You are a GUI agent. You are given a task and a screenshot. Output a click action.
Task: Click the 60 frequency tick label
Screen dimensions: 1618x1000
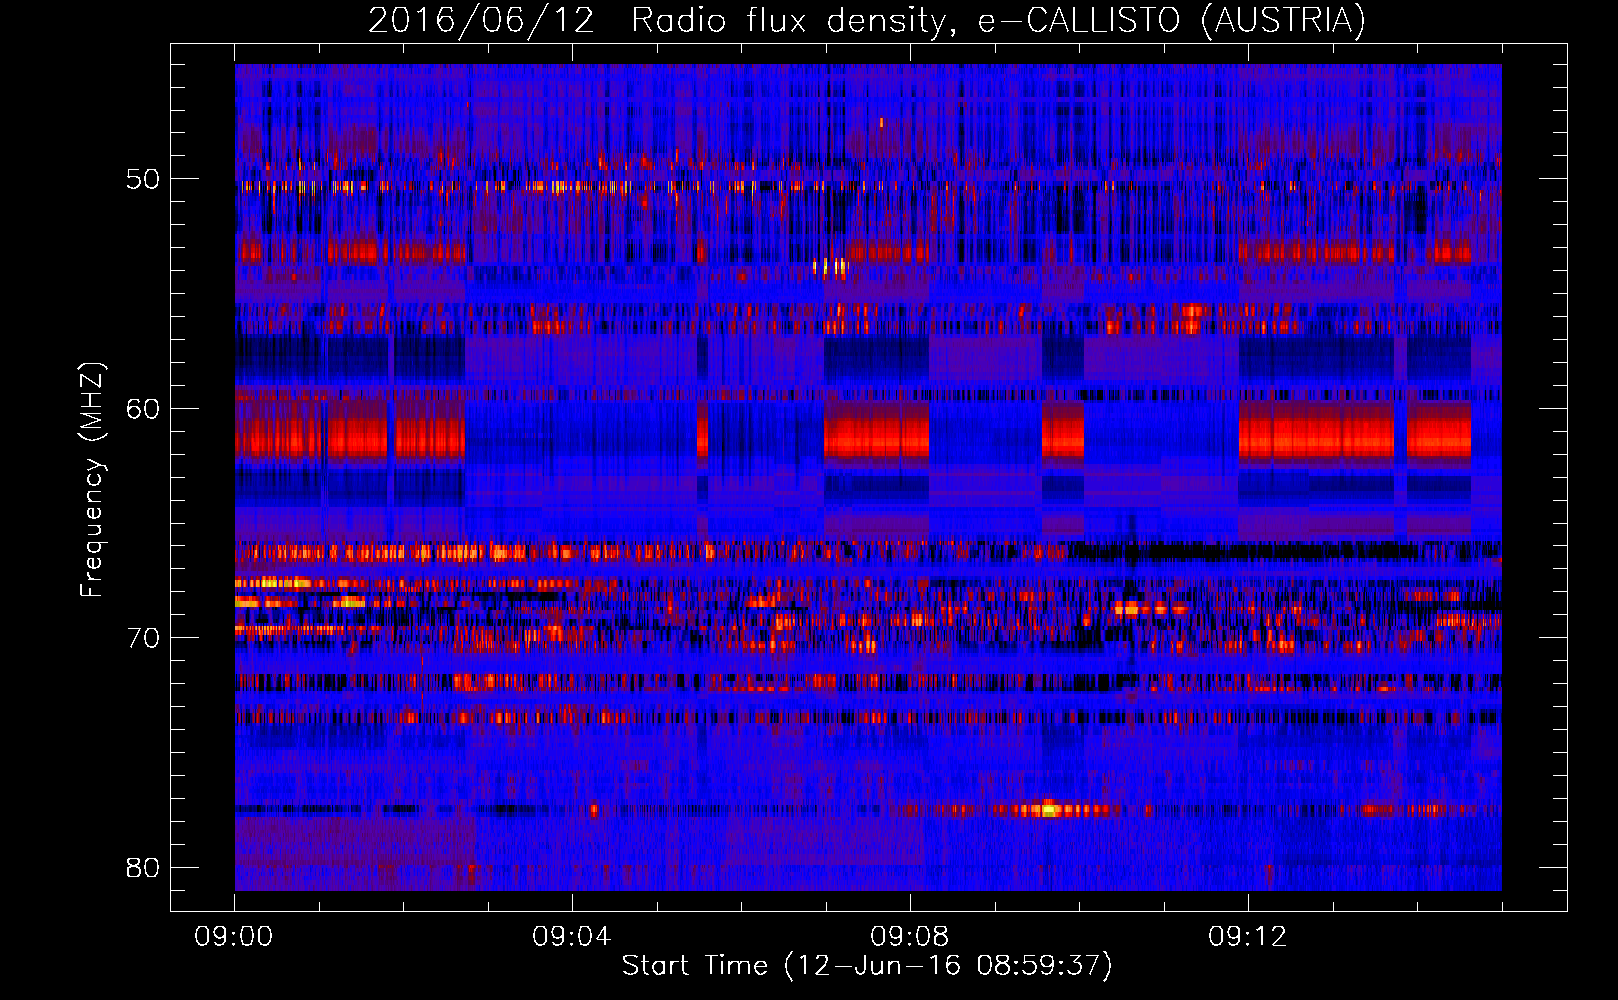coord(143,408)
